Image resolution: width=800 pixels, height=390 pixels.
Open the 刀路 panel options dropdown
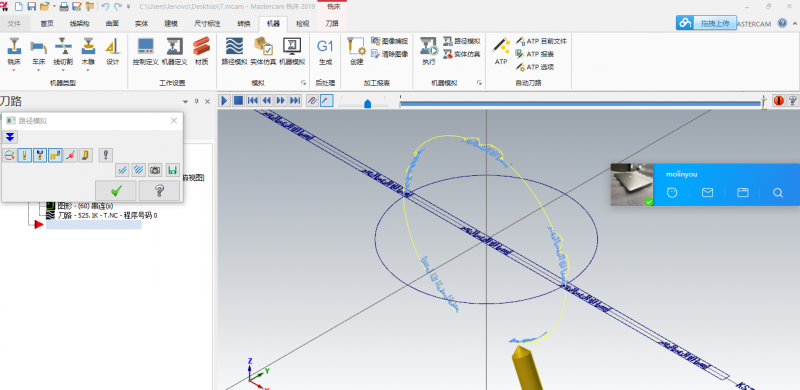pyautogui.click(x=185, y=102)
